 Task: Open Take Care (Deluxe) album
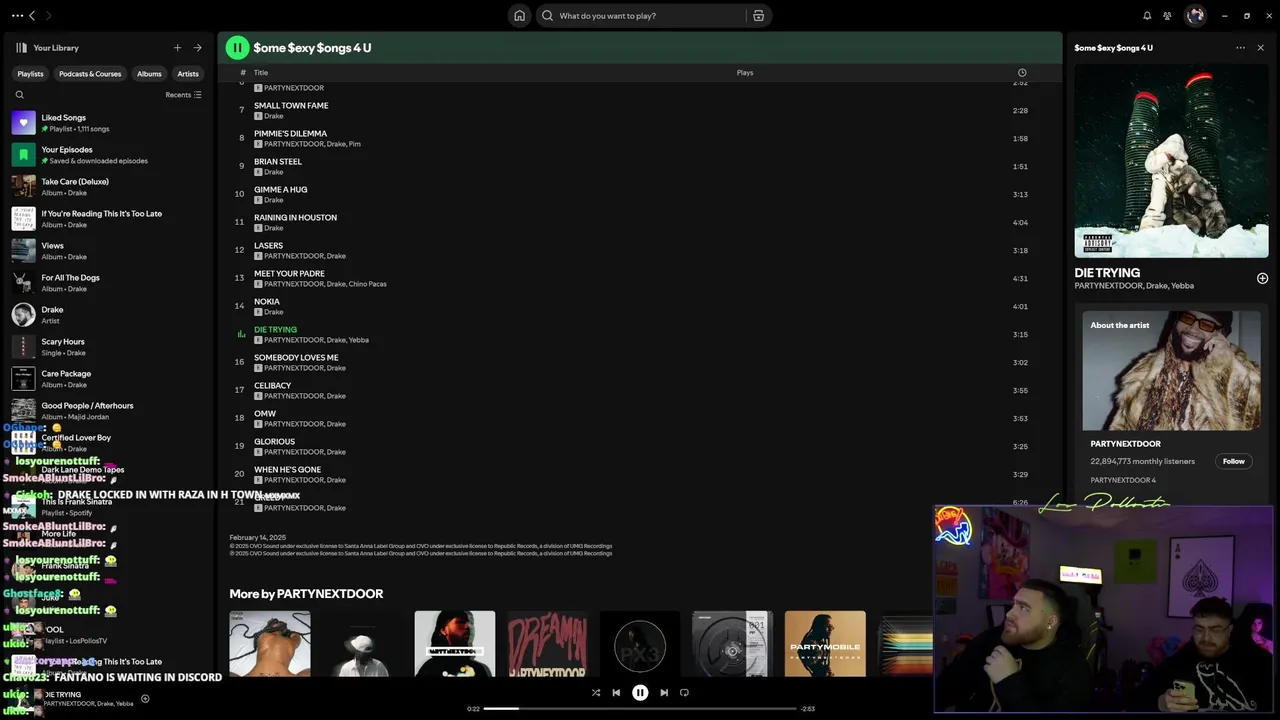[108, 187]
